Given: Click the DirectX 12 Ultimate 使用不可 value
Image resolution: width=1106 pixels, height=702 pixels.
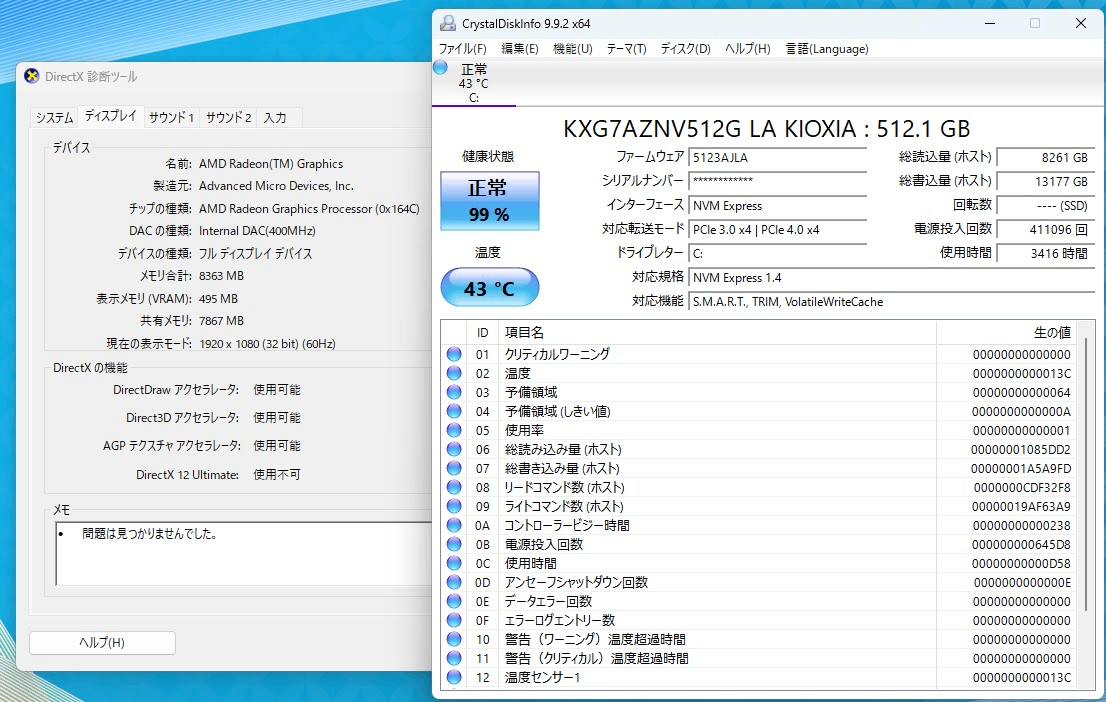Looking at the screenshot, I should (276, 475).
